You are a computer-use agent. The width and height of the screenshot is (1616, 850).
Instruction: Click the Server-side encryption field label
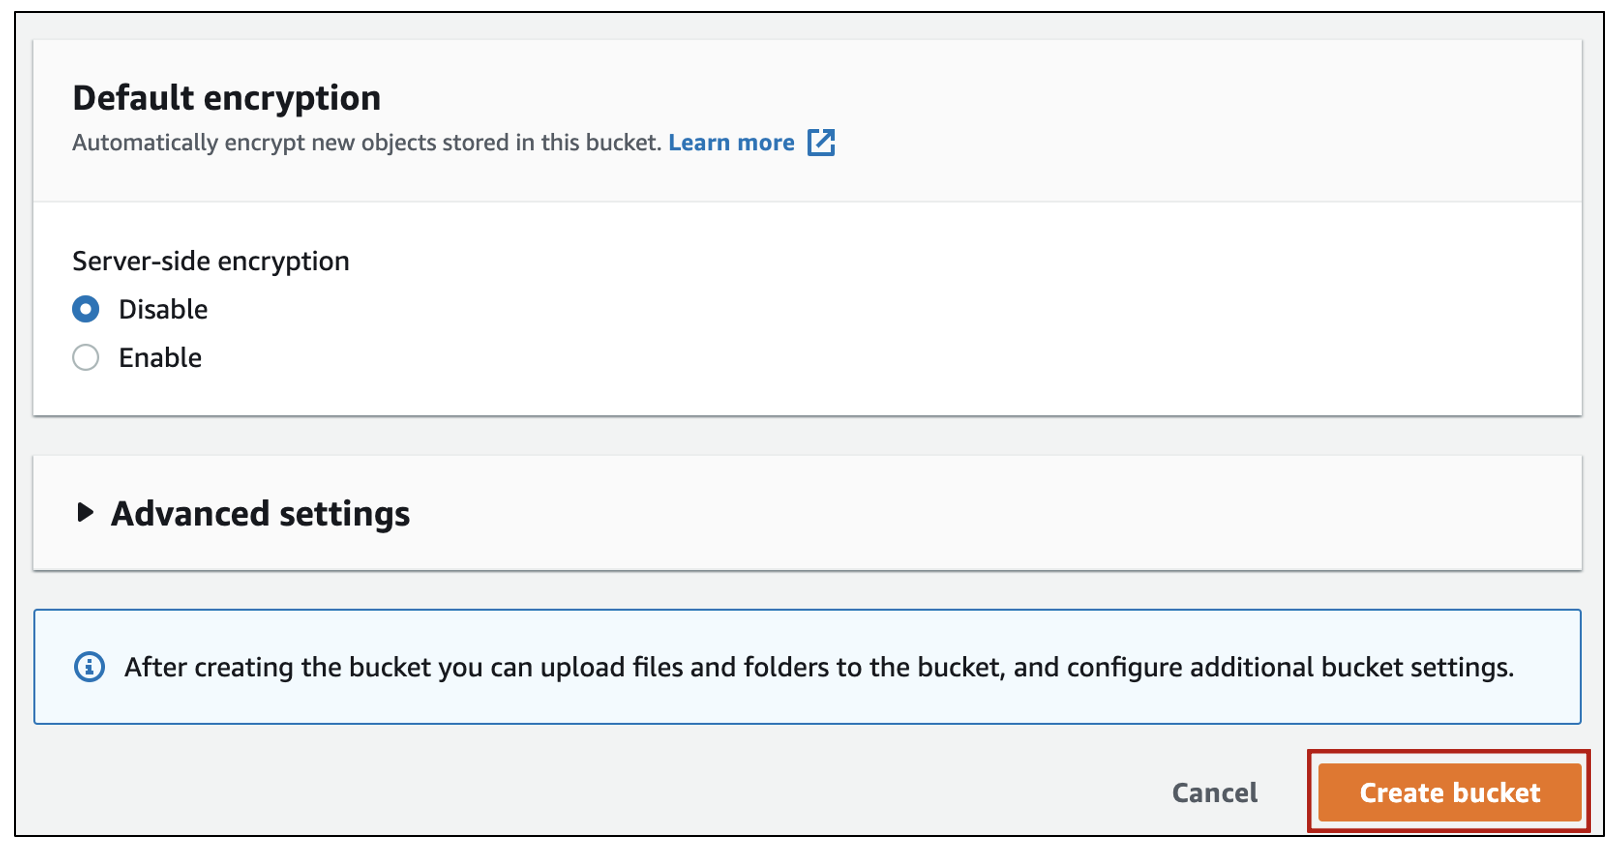pyautogui.click(x=211, y=261)
